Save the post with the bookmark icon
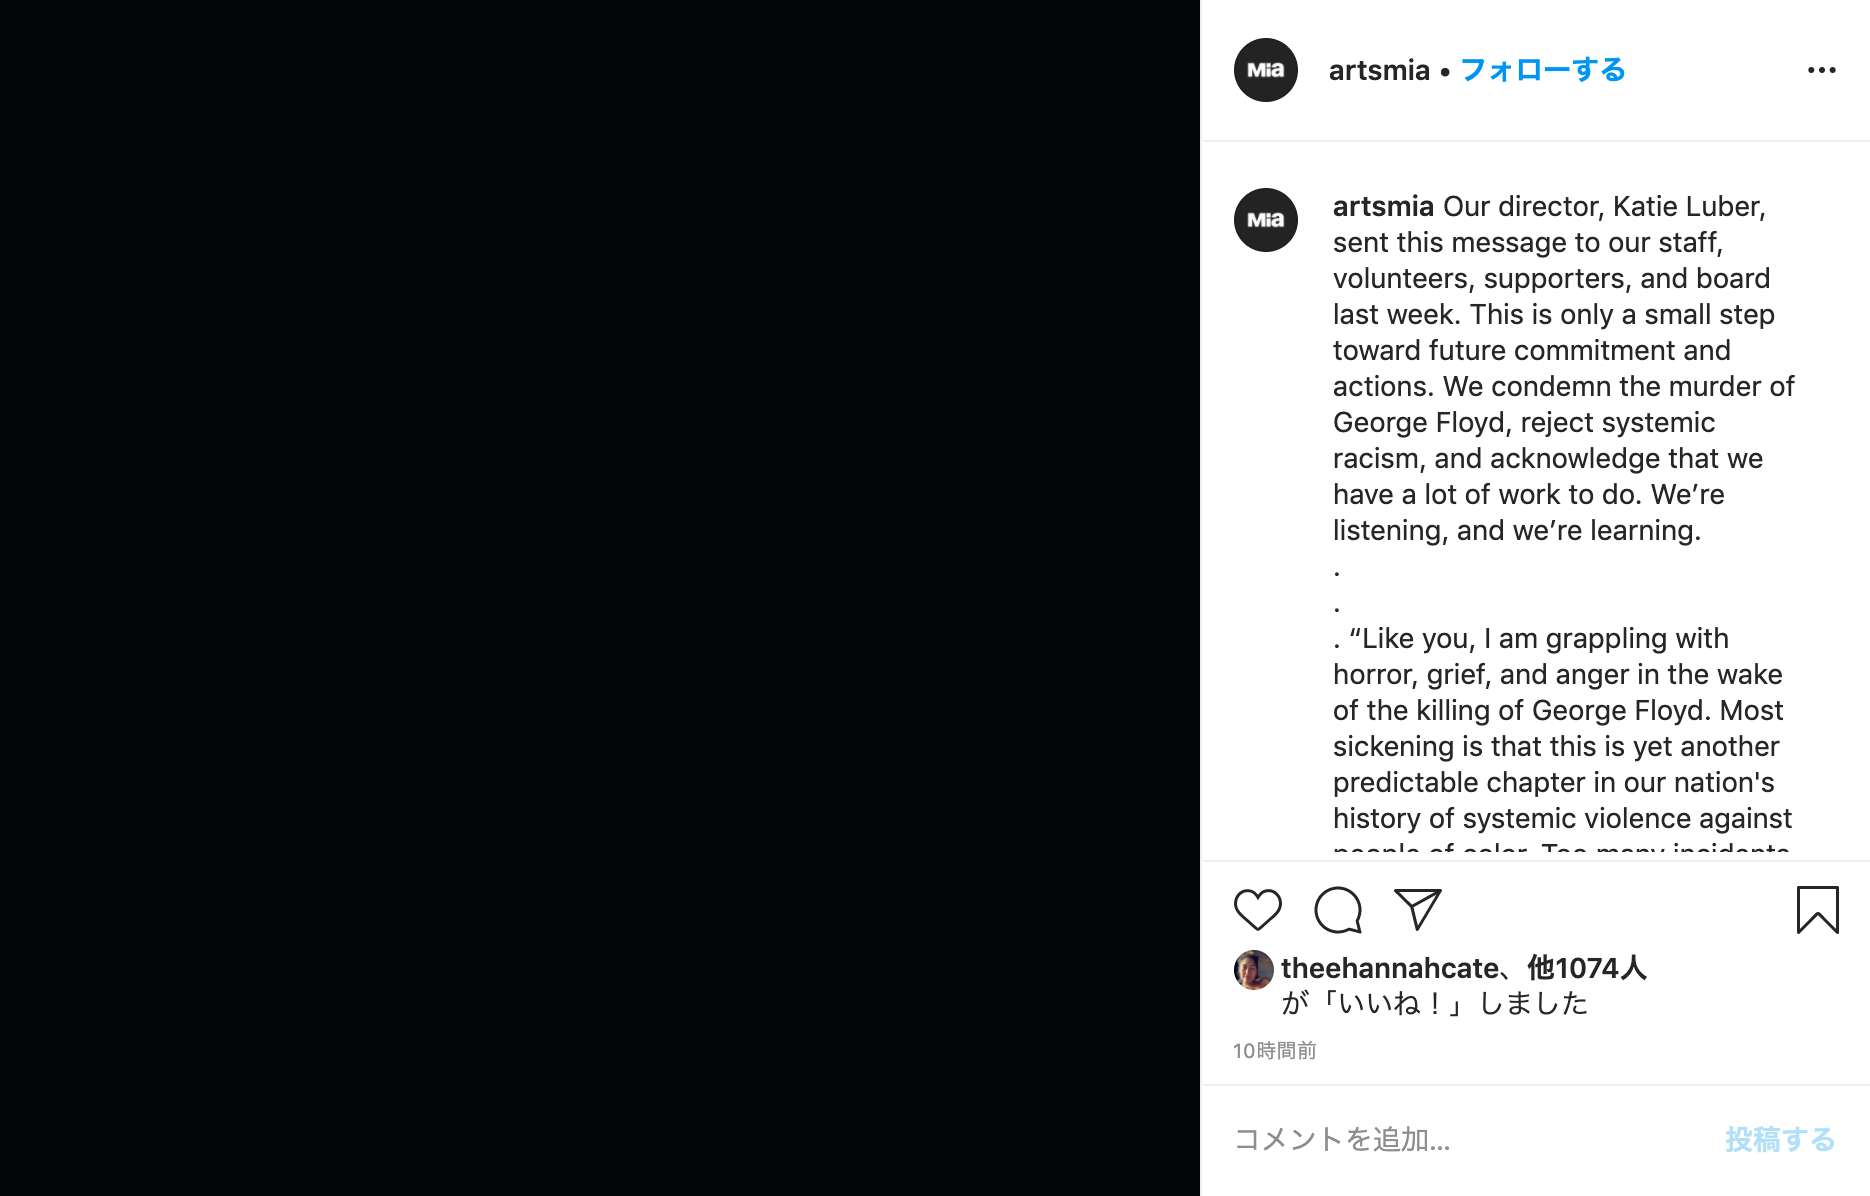 [1817, 910]
